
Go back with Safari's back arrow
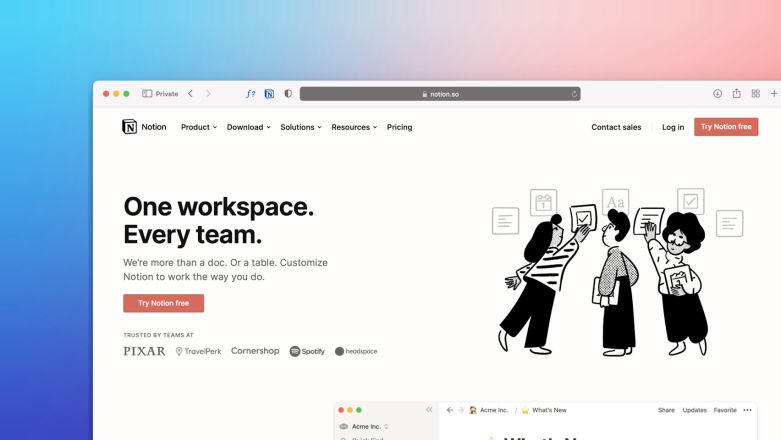(x=190, y=94)
